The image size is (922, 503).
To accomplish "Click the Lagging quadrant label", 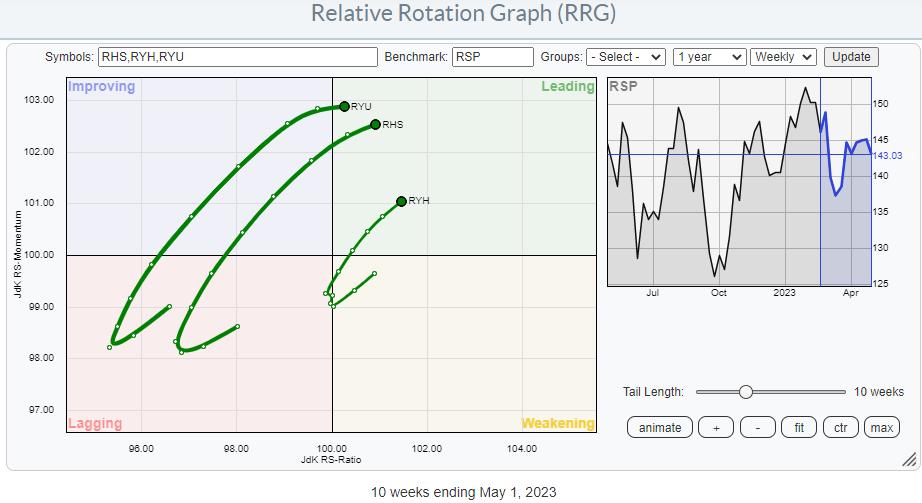I will coord(94,423).
